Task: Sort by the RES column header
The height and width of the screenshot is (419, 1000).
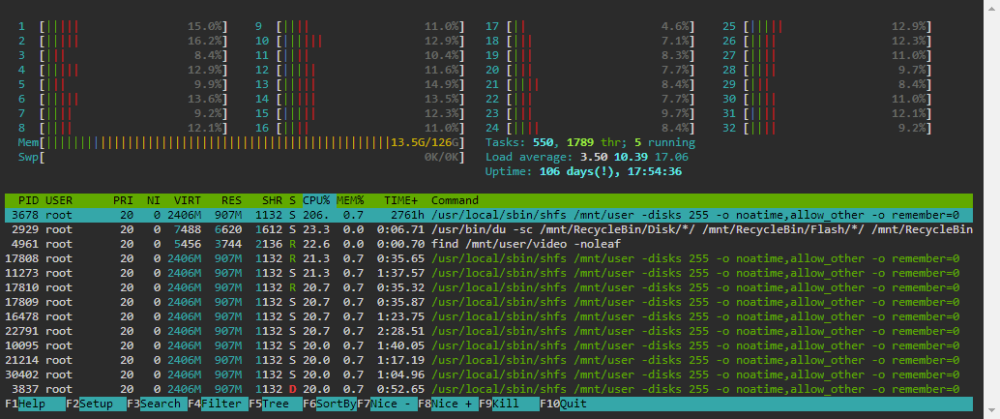Action: [x=231, y=200]
